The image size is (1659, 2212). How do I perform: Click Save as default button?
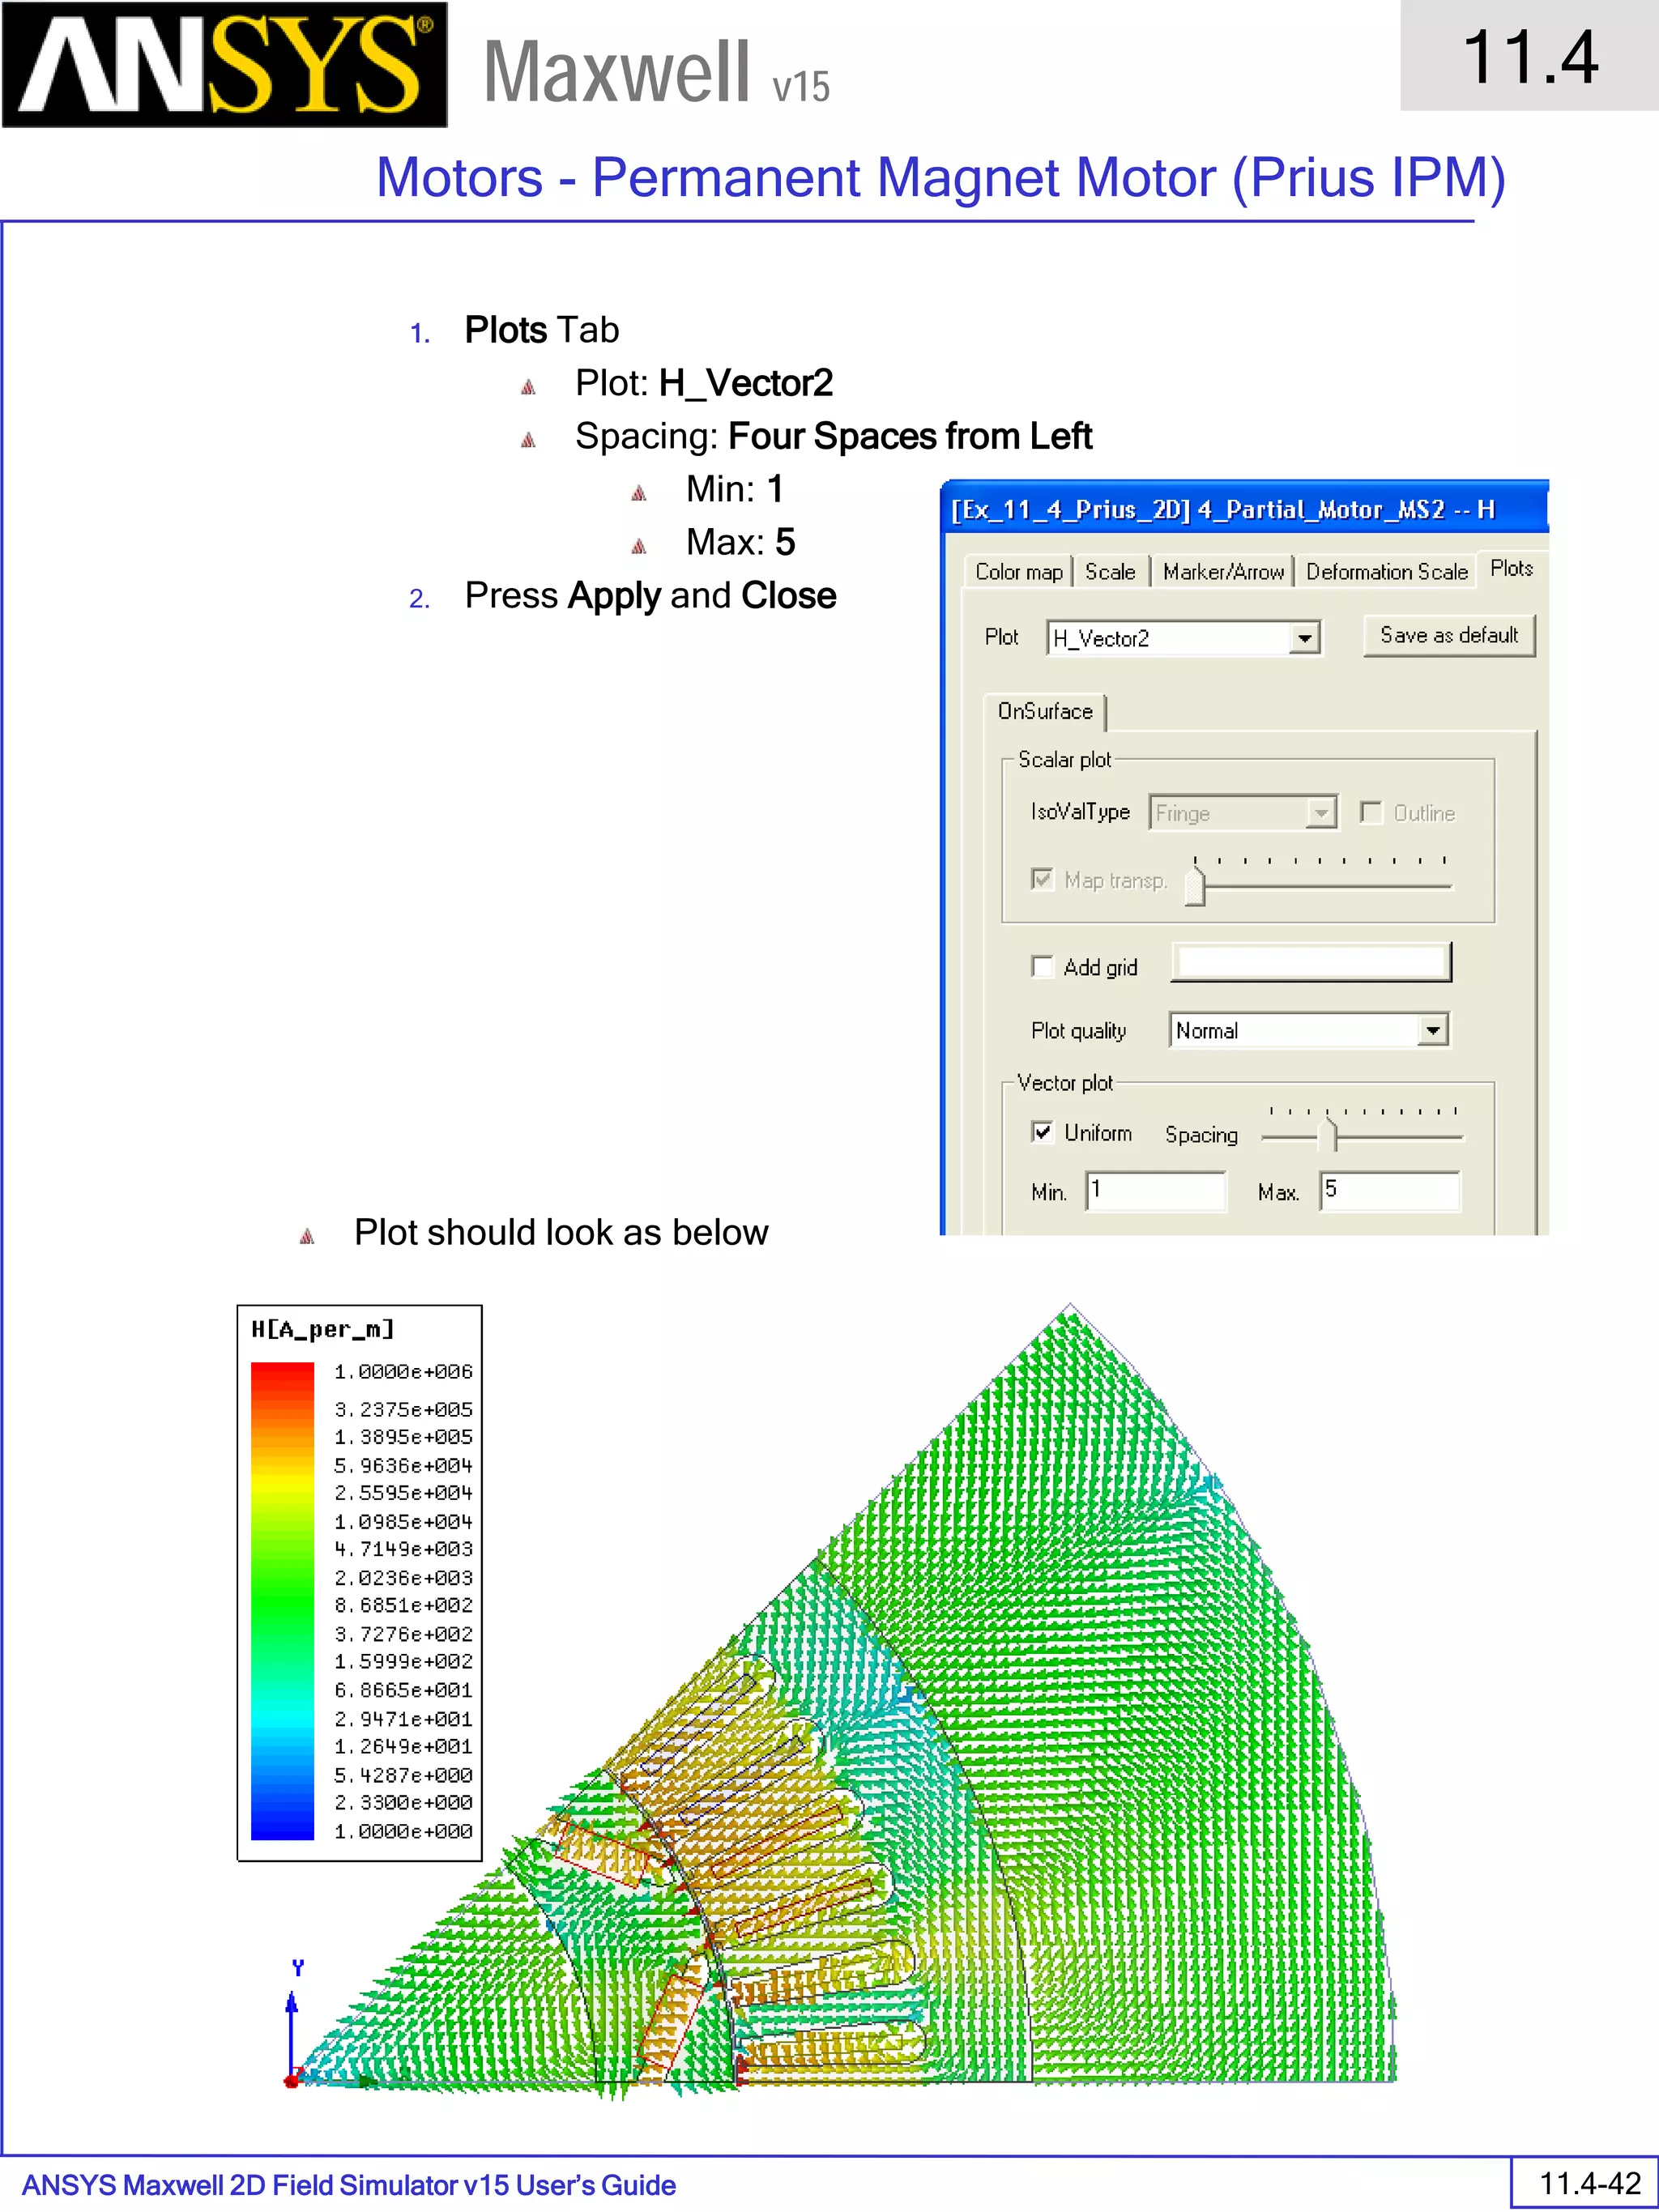pos(1449,635)
